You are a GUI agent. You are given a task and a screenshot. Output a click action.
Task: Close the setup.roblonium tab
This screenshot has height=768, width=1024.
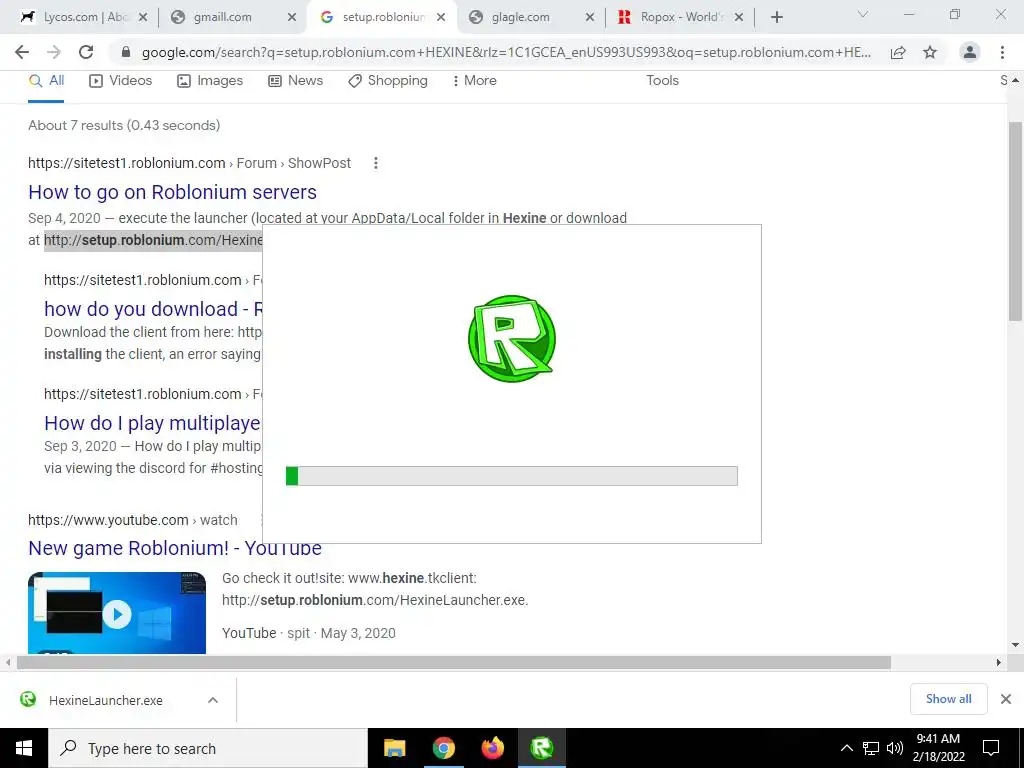click(441, 17)
